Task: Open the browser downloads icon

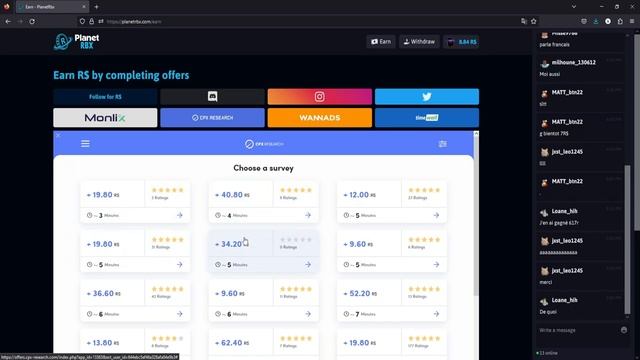Action: tap(596, 21)
